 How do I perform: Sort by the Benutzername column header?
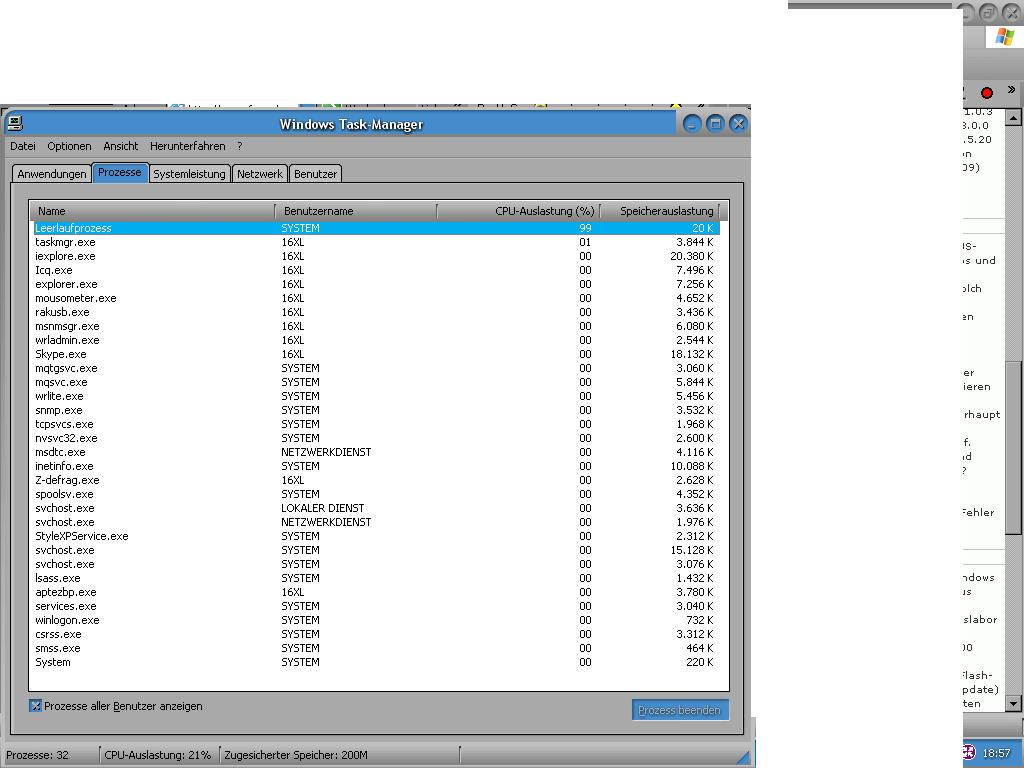pos(356,211)
